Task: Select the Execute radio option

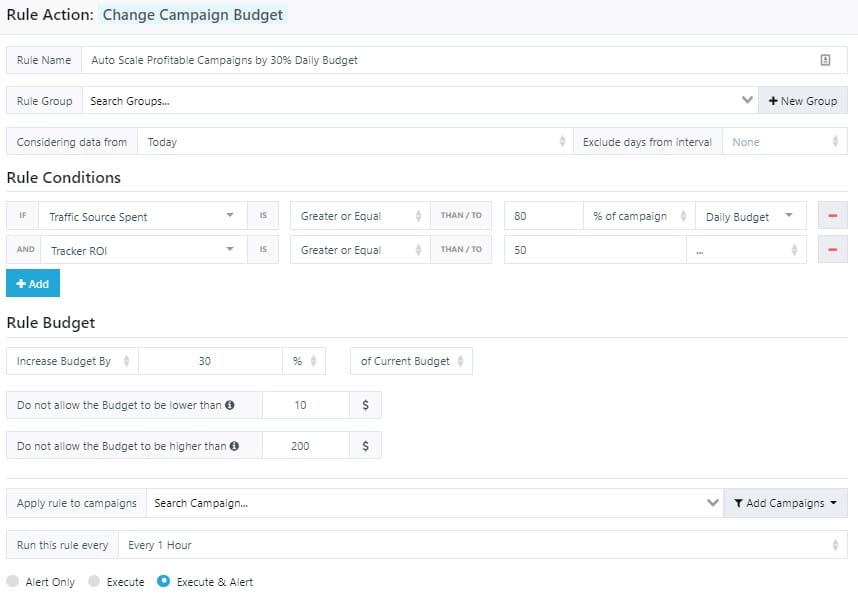Action: 94,581
